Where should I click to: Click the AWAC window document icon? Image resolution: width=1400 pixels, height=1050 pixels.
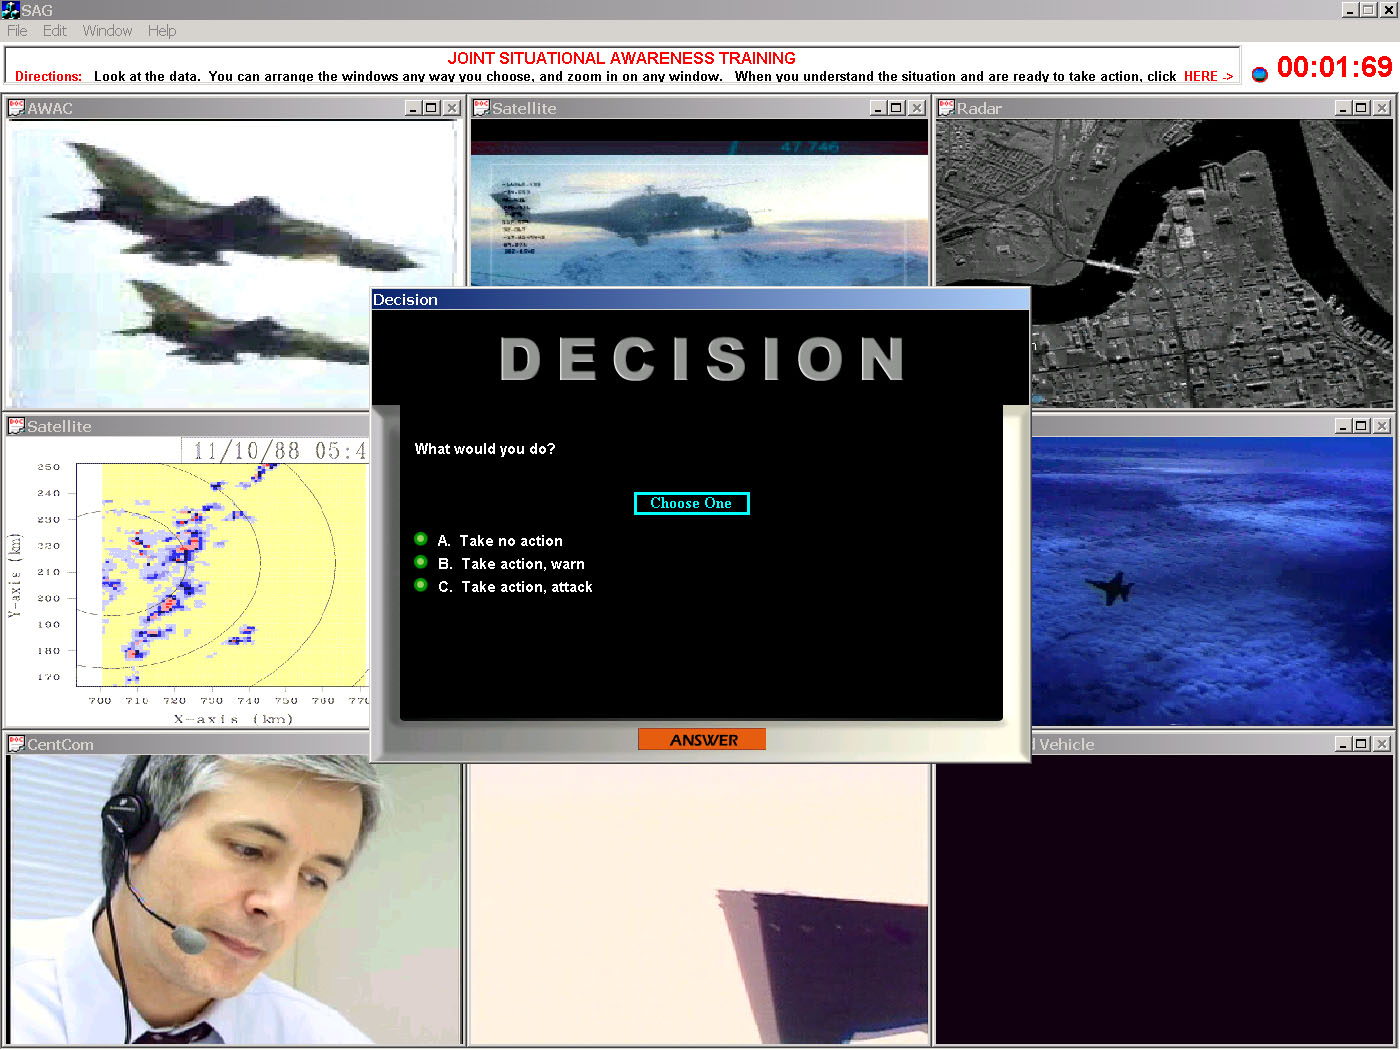(x=16, y=108)
